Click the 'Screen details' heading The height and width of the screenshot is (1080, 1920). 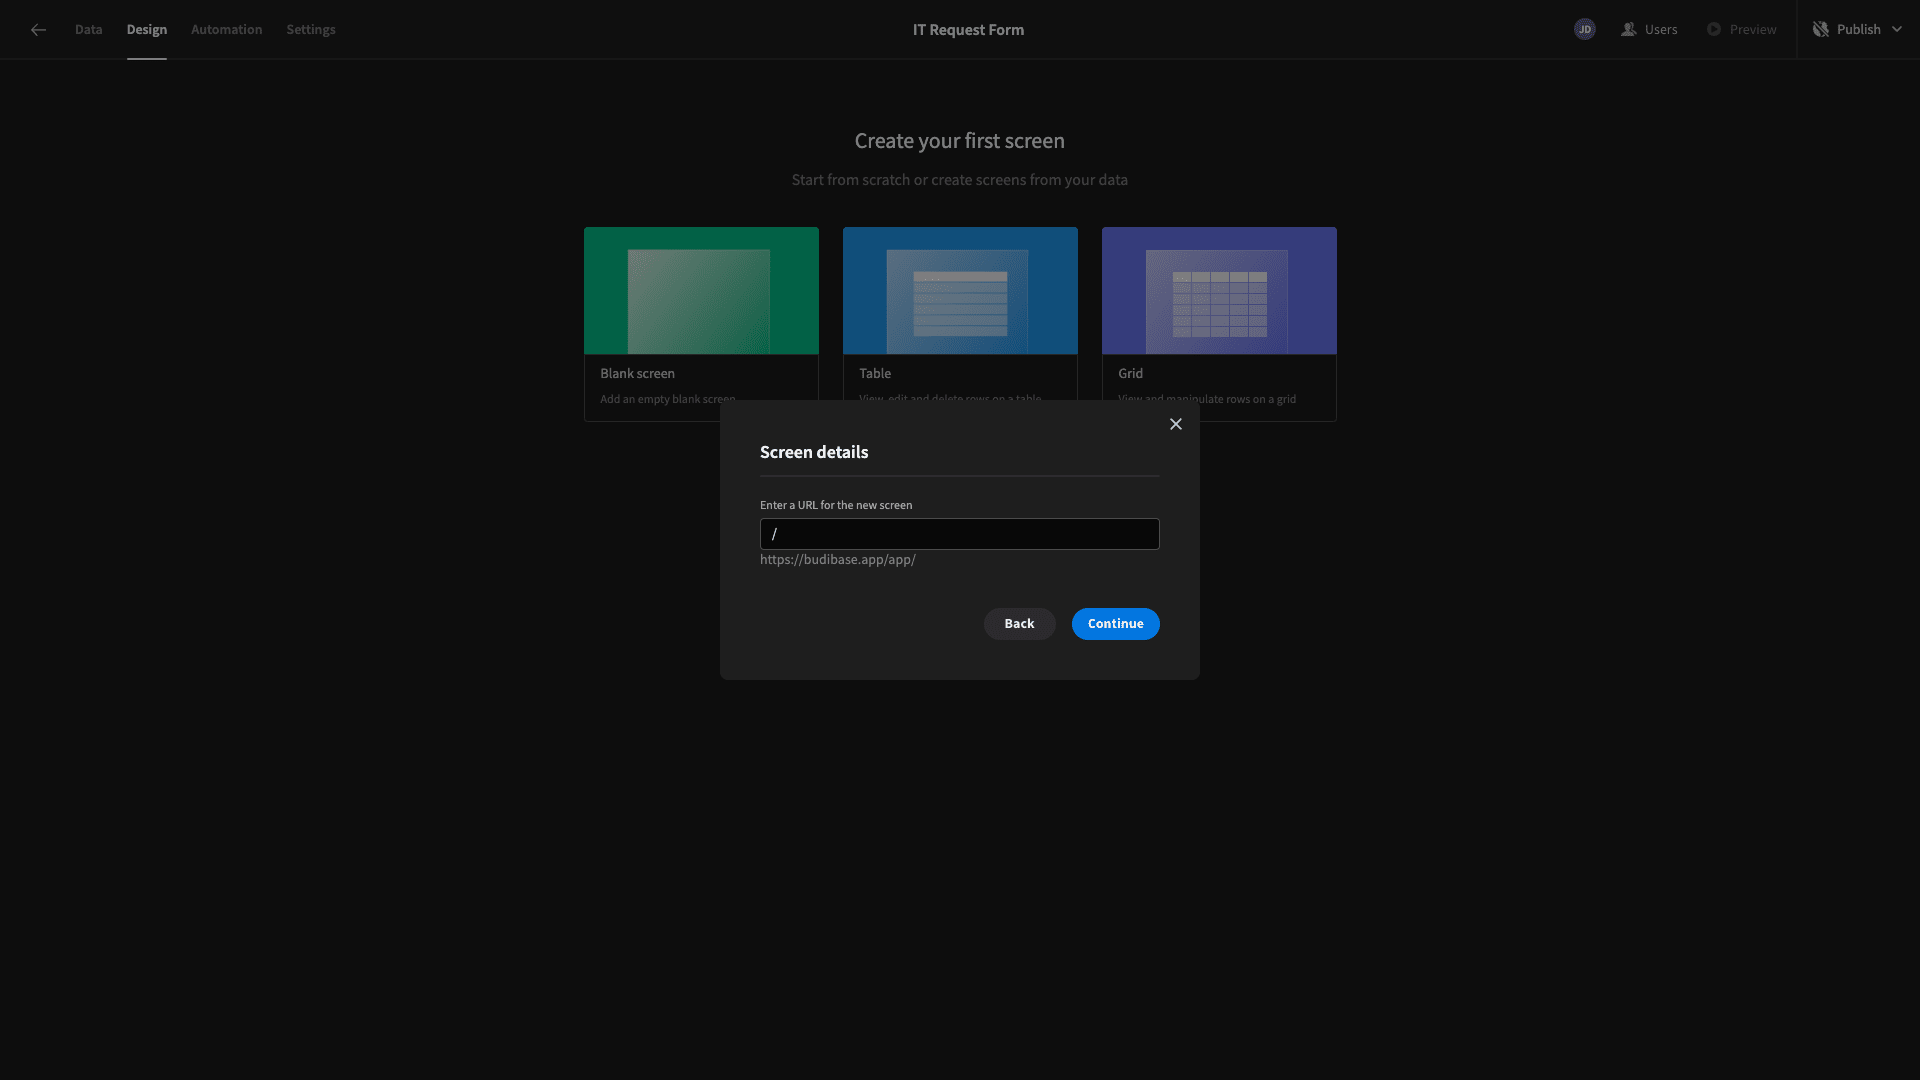pyautogui.click(x=814, y=452)
